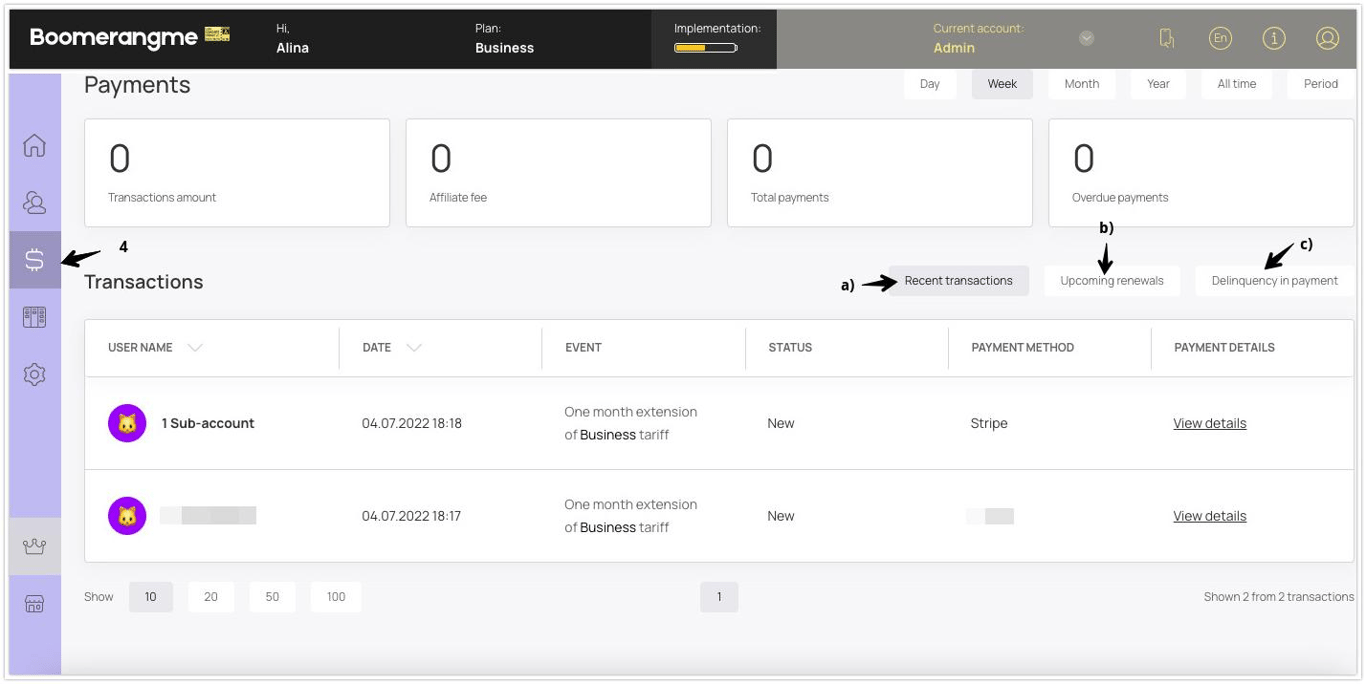Select the Week period filter
The image size is (1366, 684).
click(1002, 84)
